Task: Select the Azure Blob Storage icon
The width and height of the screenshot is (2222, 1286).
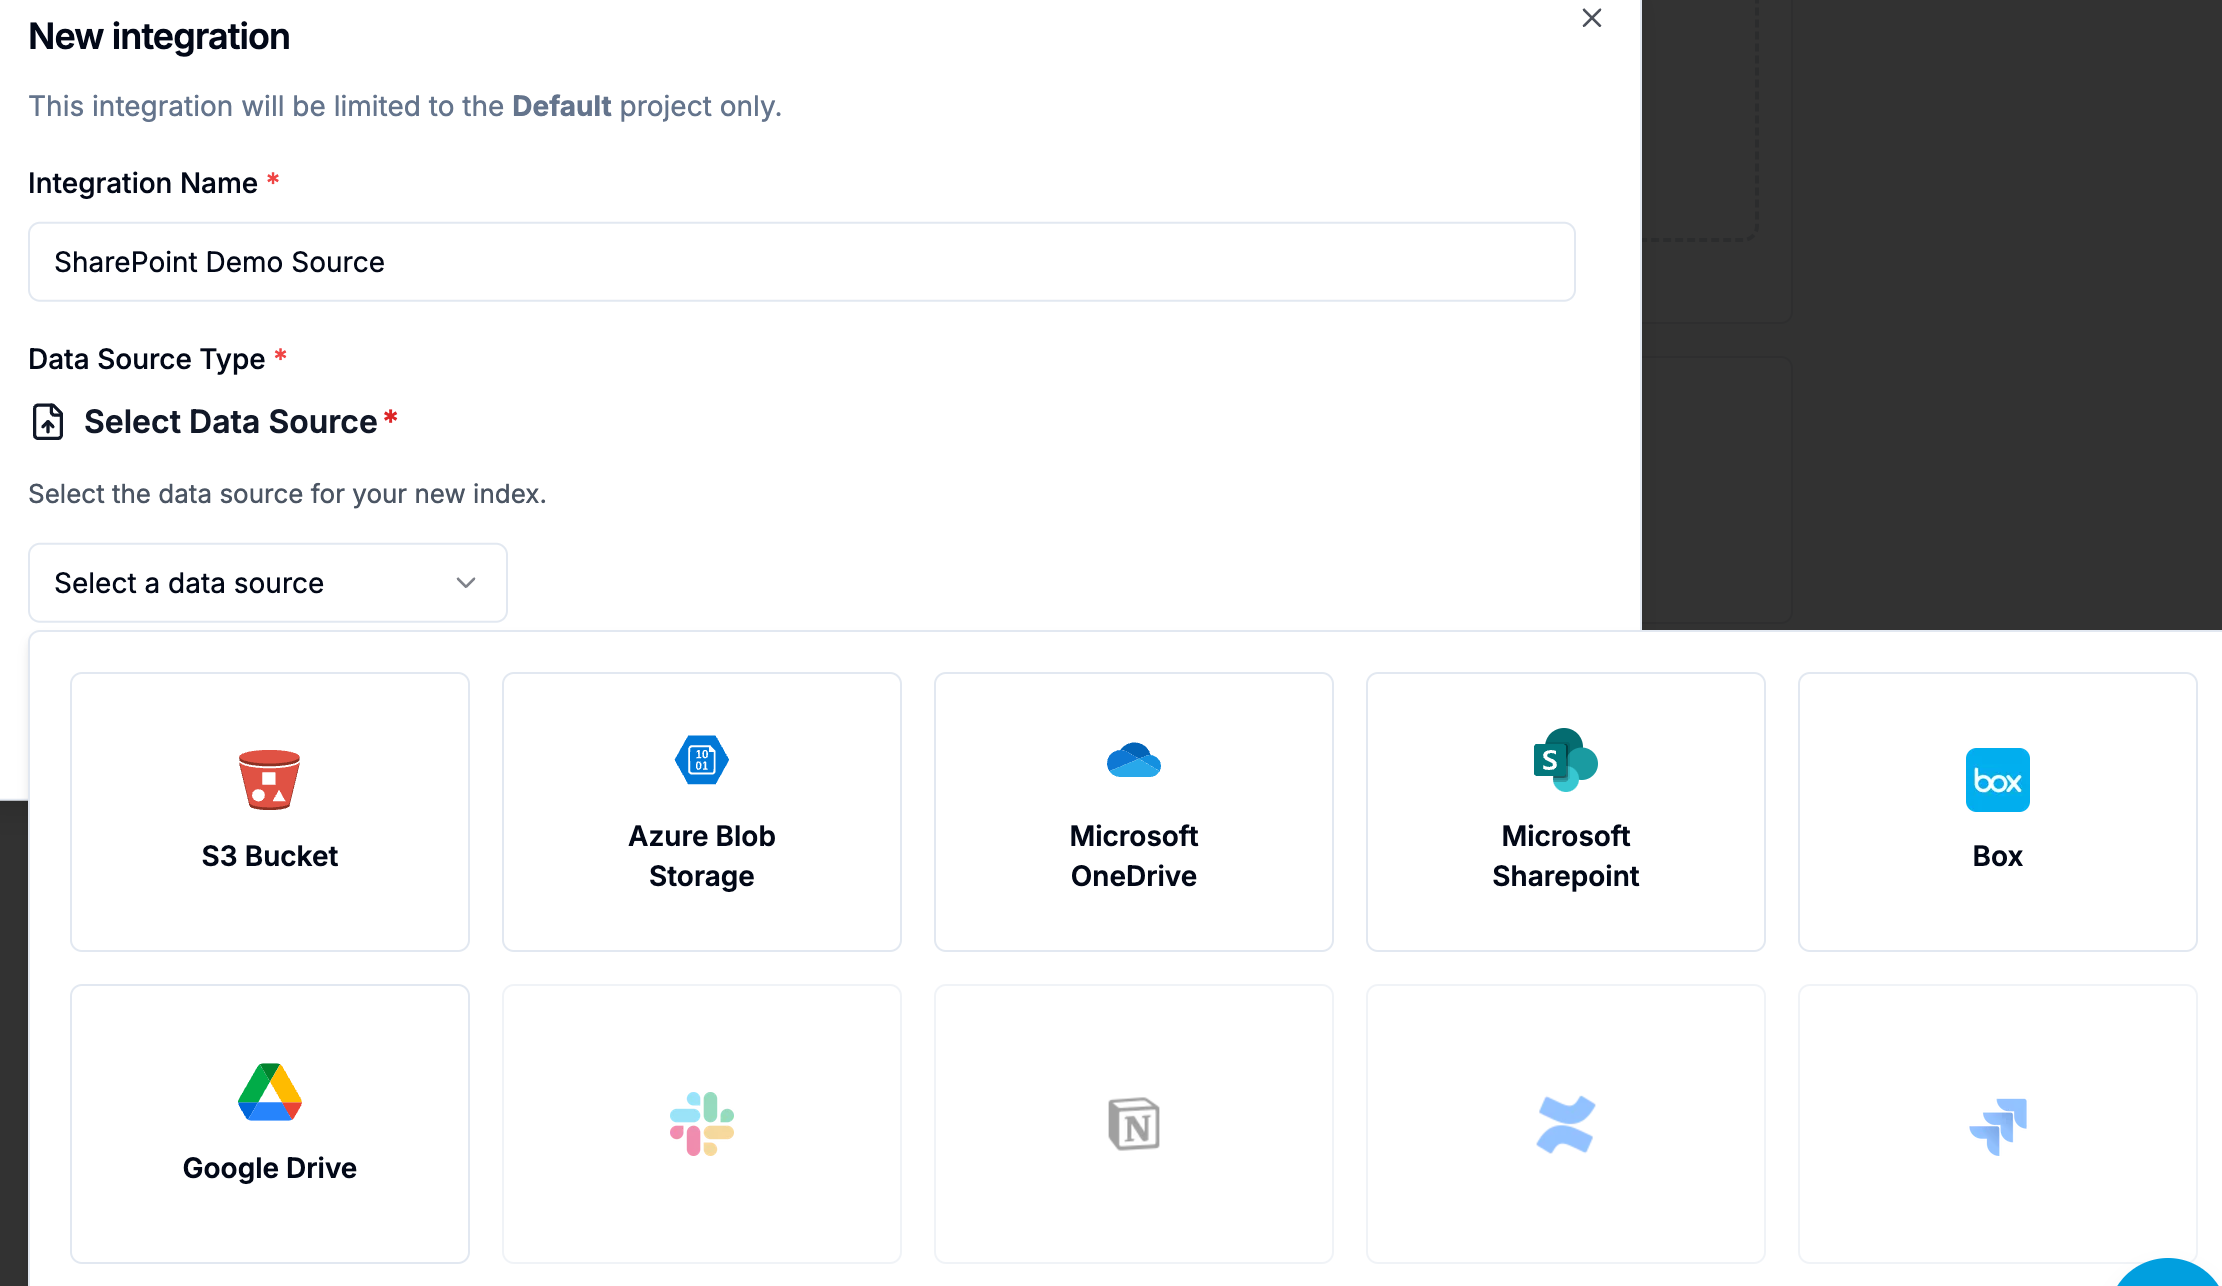Action: (701, 760)
